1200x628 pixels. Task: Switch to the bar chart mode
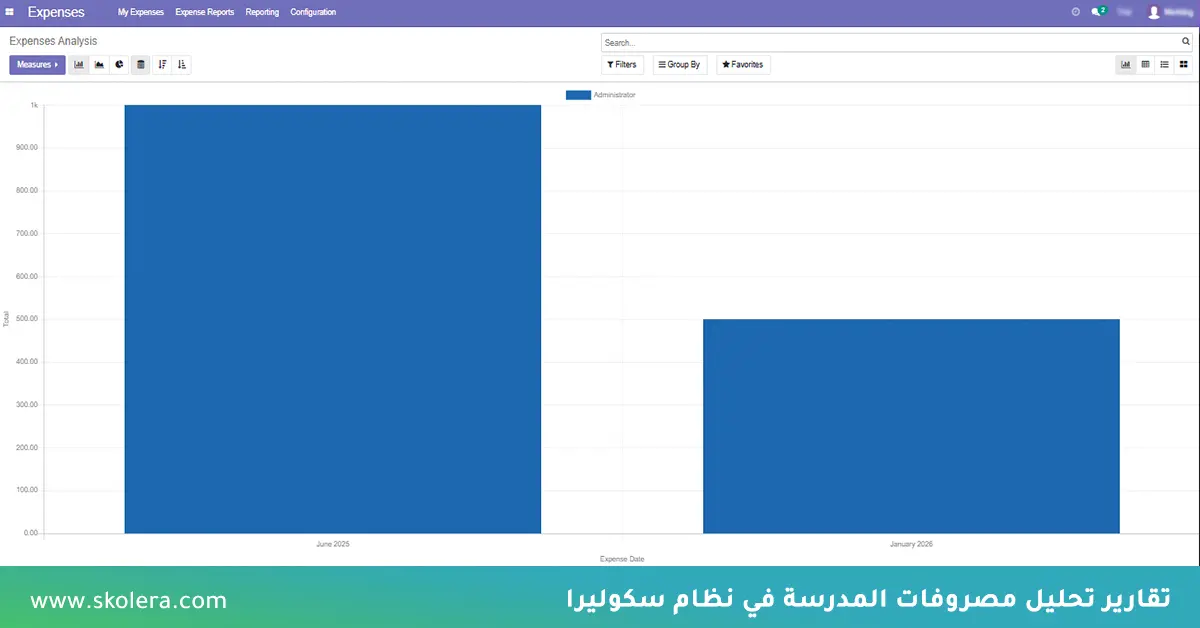pyautogui.click(x=79, y=64)
